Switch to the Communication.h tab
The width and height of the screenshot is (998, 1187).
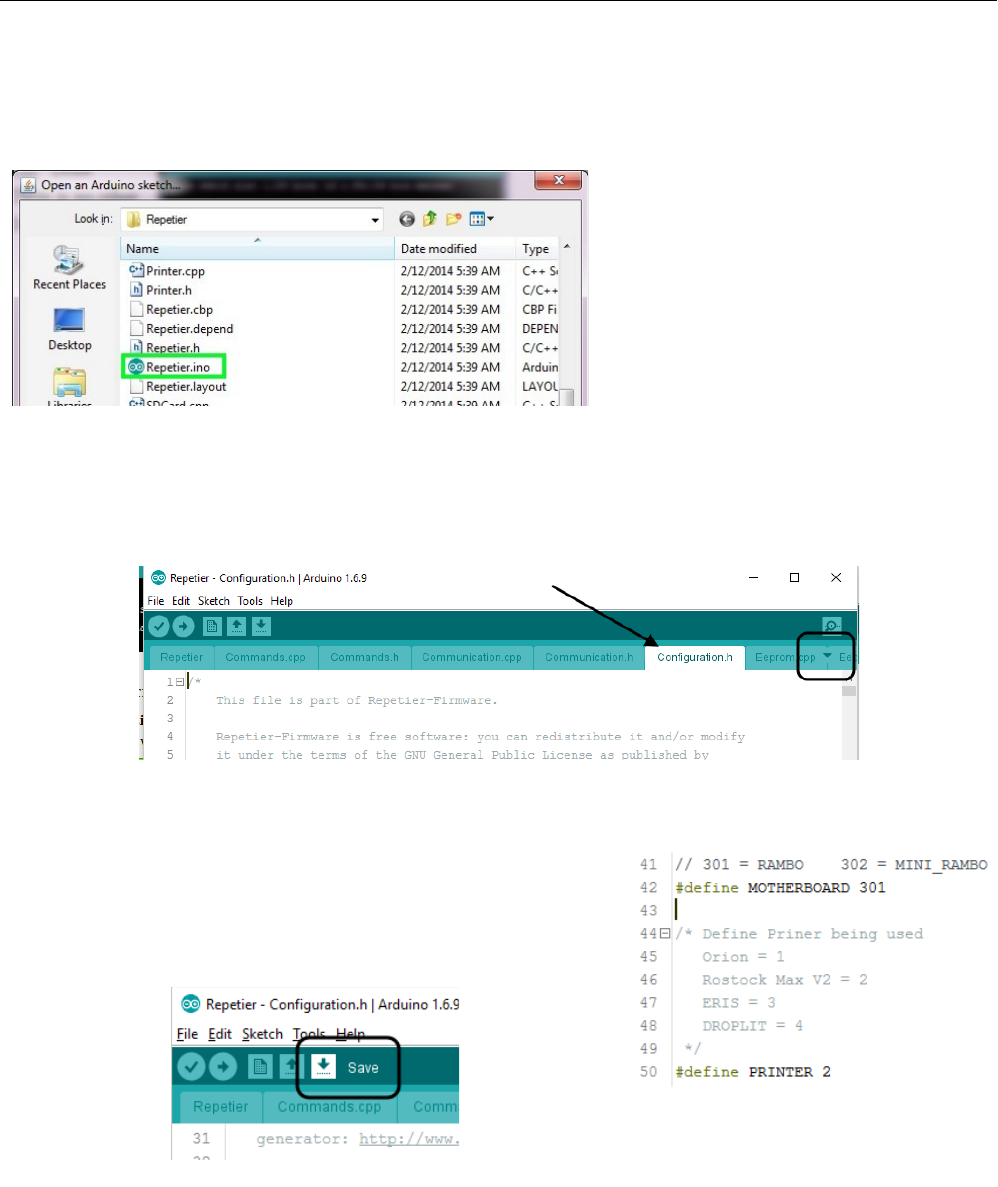click(x=589, y=657)
